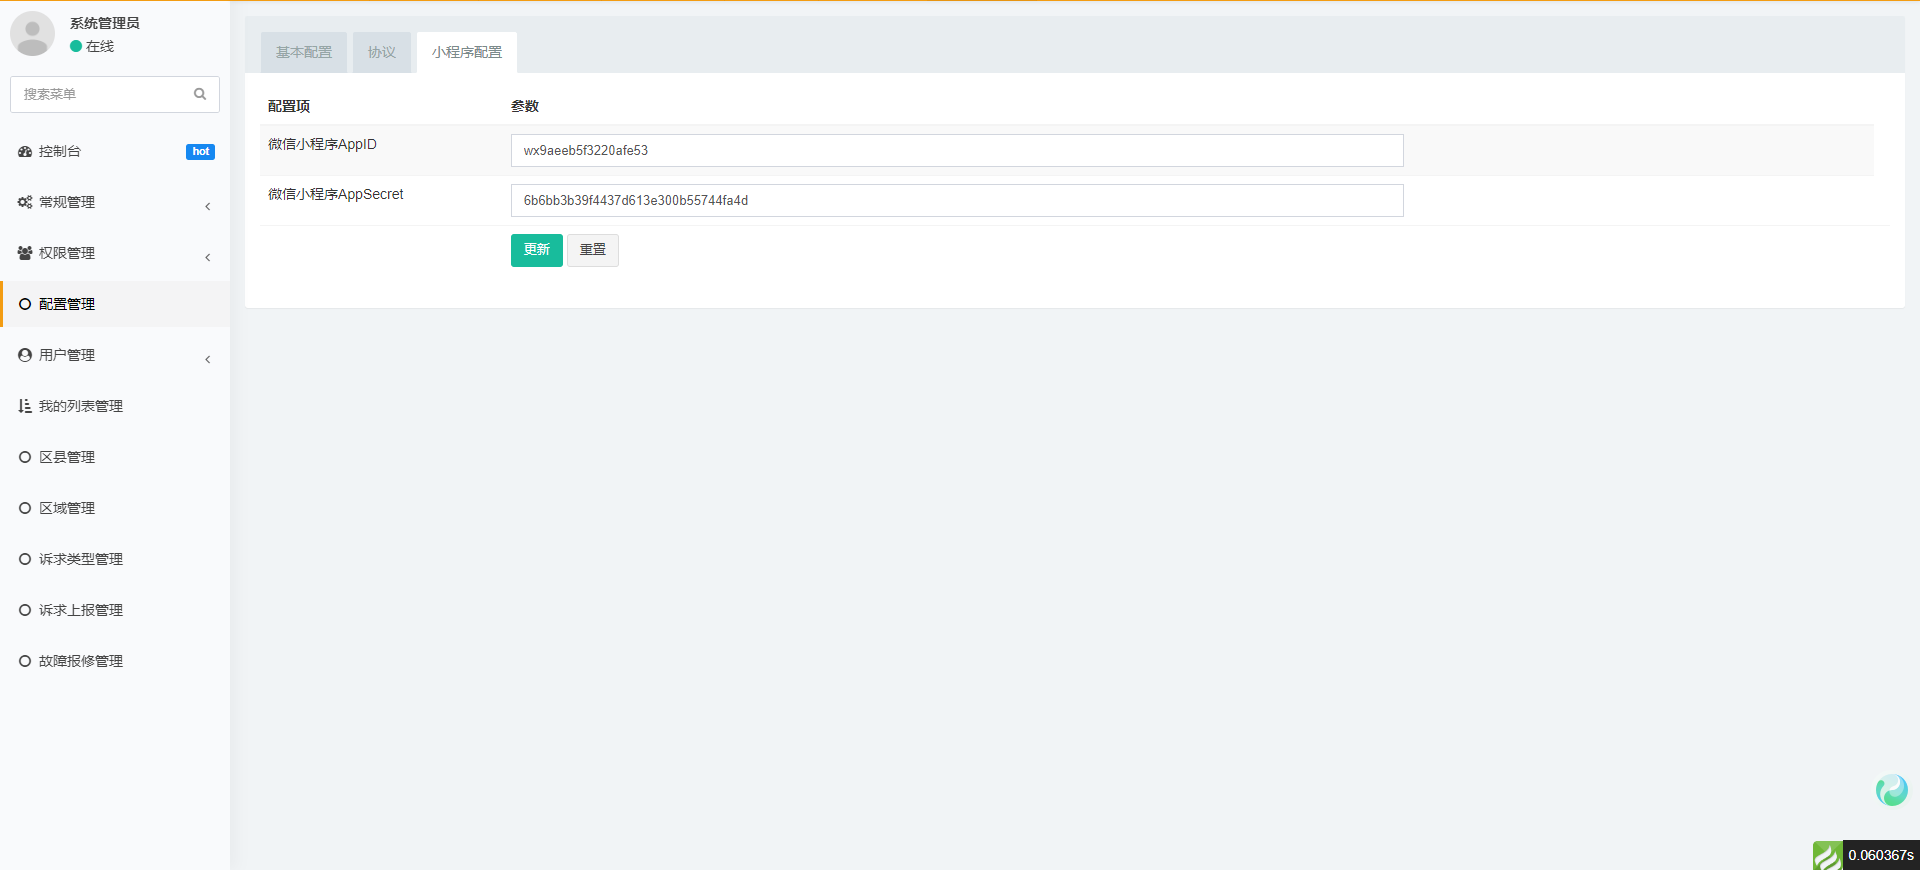Expand the 常规管理 submenu chevron
Viewport: 1920px width, 870px height.
(x=208, y=206)
